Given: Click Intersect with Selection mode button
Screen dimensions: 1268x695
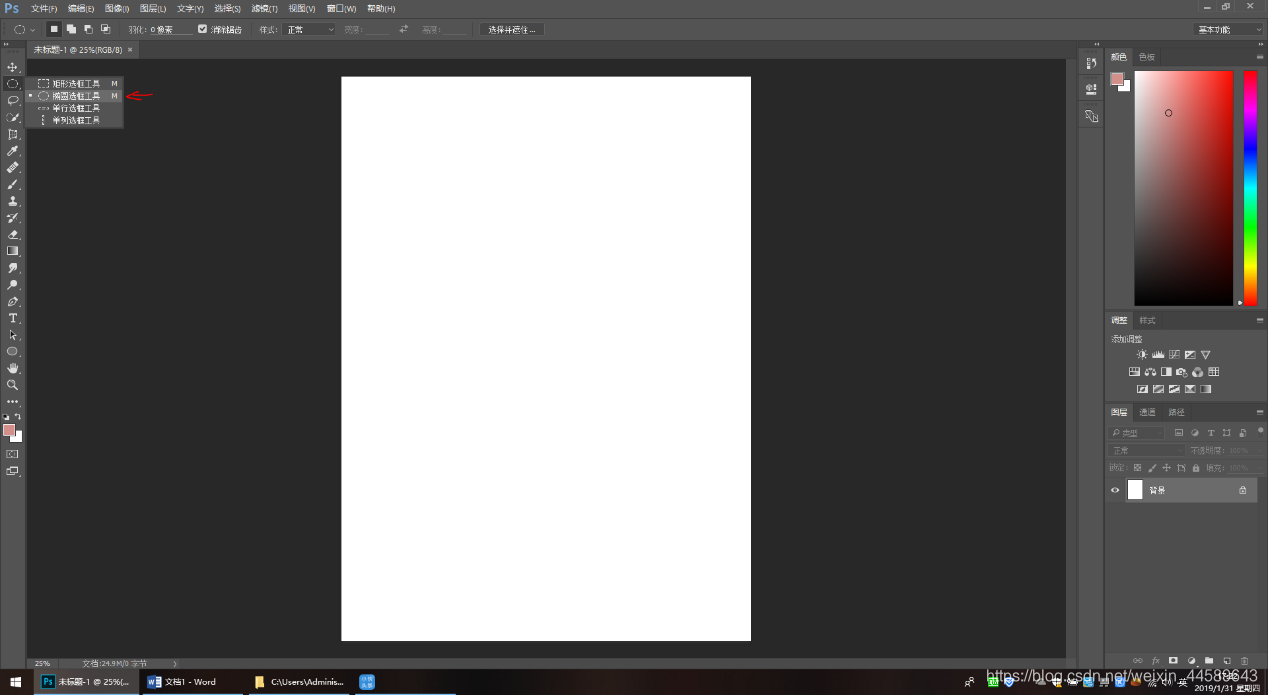Looking at the screenshot, I should coord(105,29).
